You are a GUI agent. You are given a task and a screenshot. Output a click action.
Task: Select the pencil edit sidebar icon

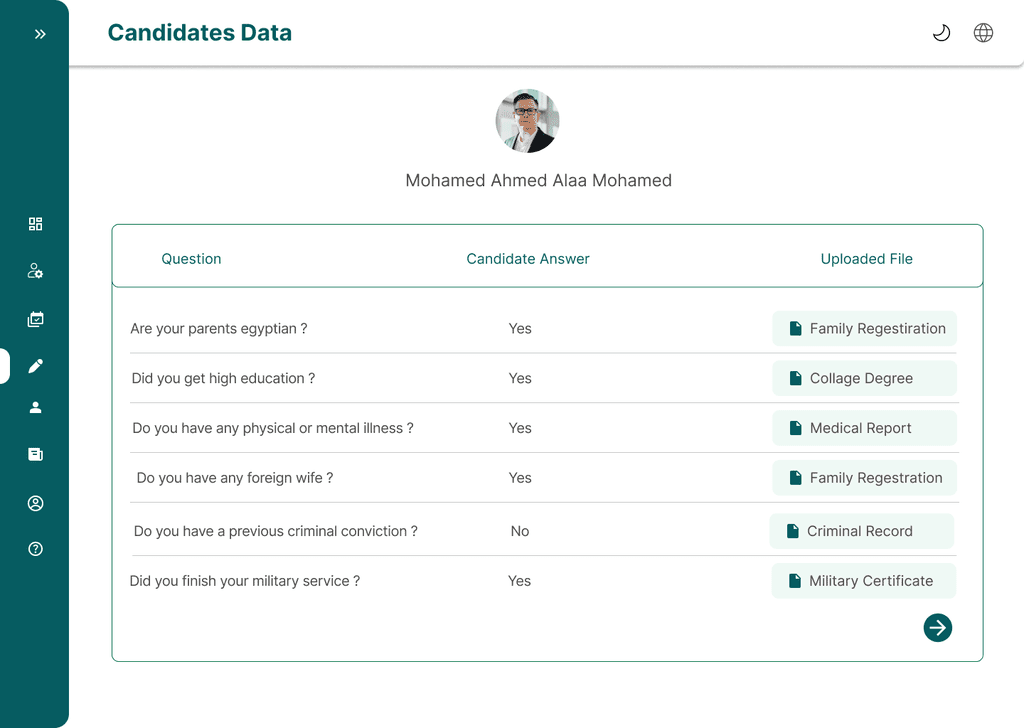36,366
